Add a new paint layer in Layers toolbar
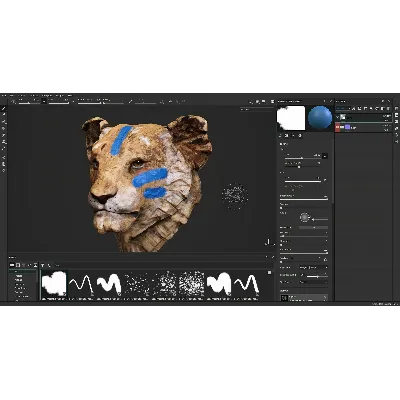 366,109
